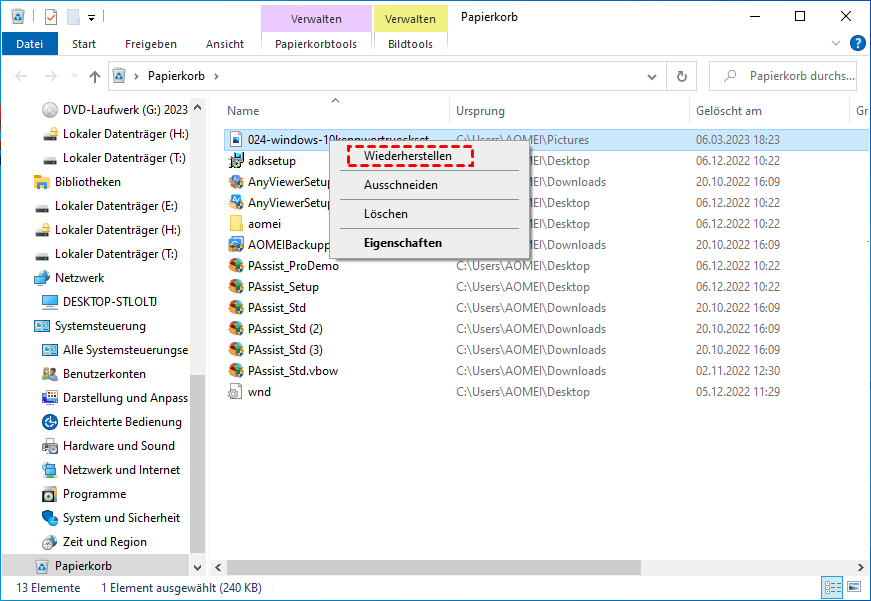This screenshot has width=871, height=601.
Task: Open System und Sicherheit in sidebar
Action: tap(121, 518)
